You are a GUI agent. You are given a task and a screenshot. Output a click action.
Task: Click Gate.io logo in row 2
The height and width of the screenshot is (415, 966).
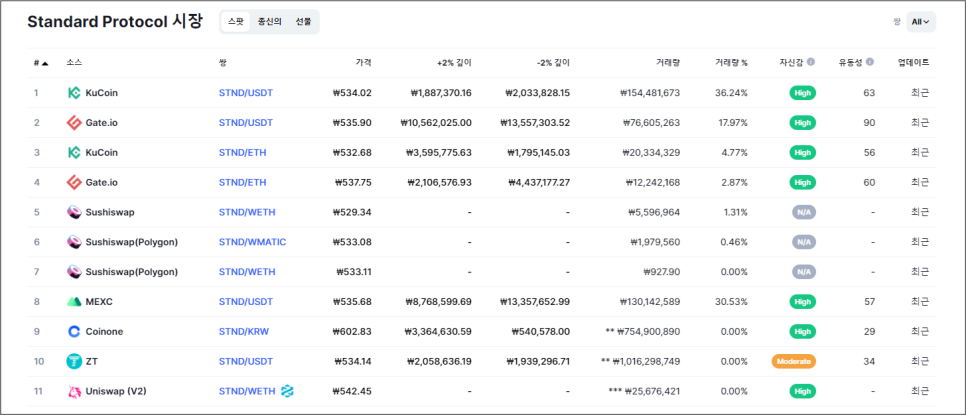tap(74, 123)
